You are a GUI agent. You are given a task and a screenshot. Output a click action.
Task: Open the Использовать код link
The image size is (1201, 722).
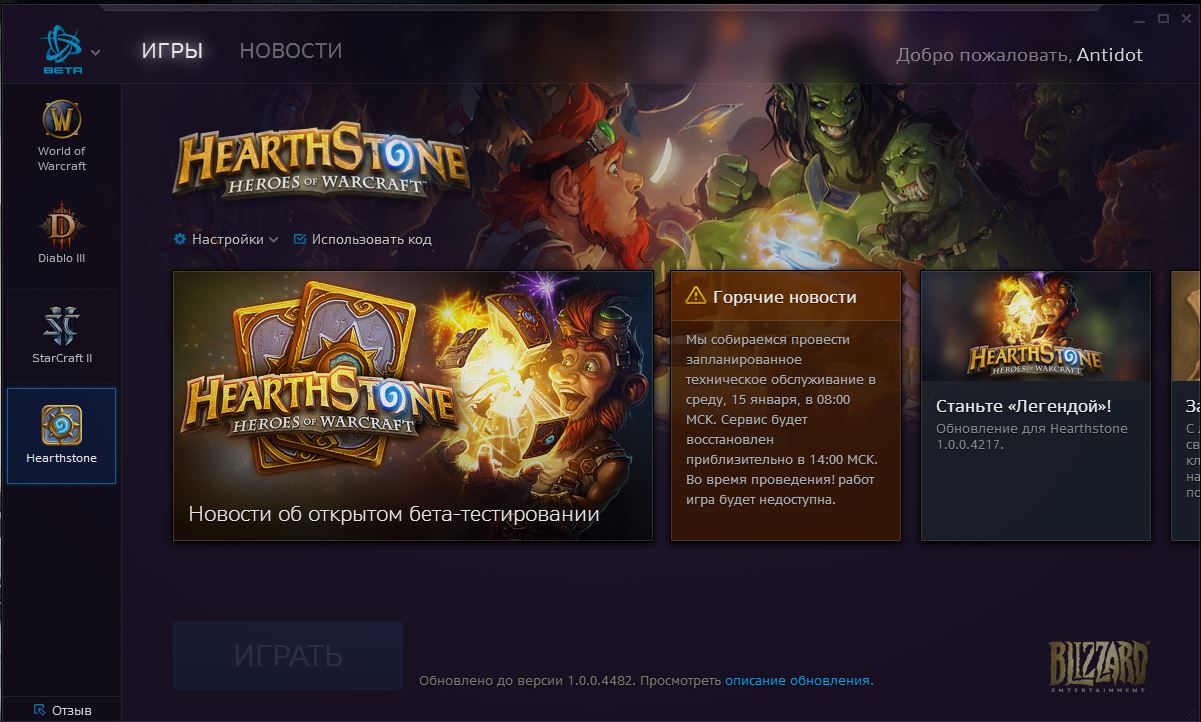371,239
